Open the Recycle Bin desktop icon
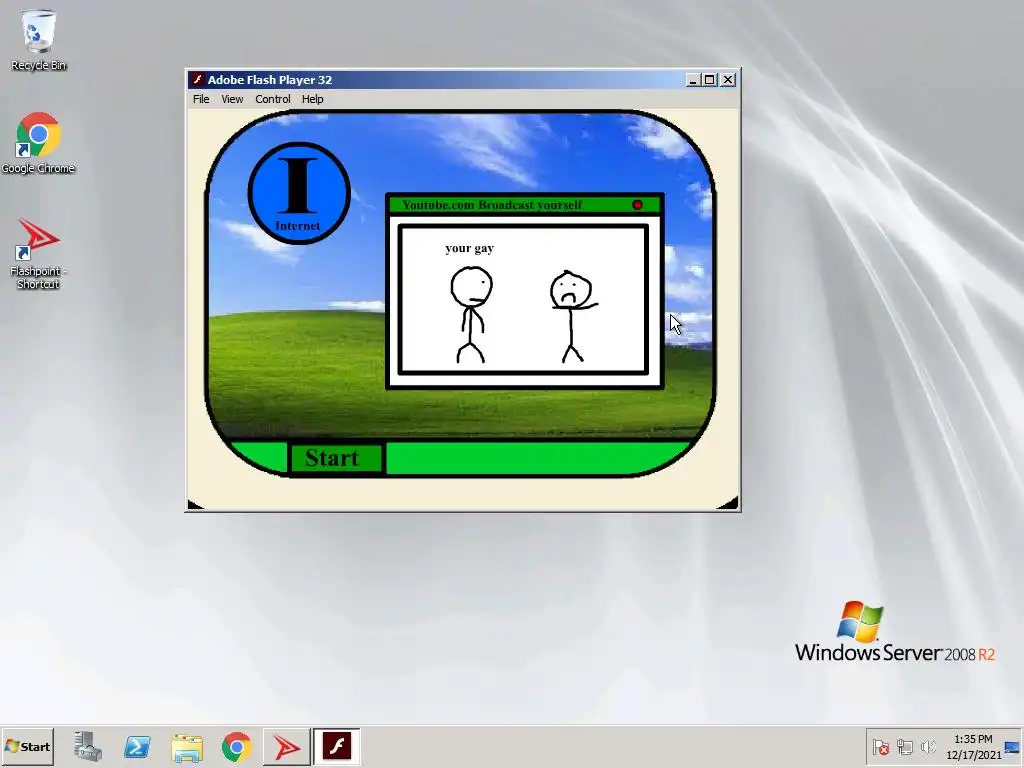 (38, 40)
